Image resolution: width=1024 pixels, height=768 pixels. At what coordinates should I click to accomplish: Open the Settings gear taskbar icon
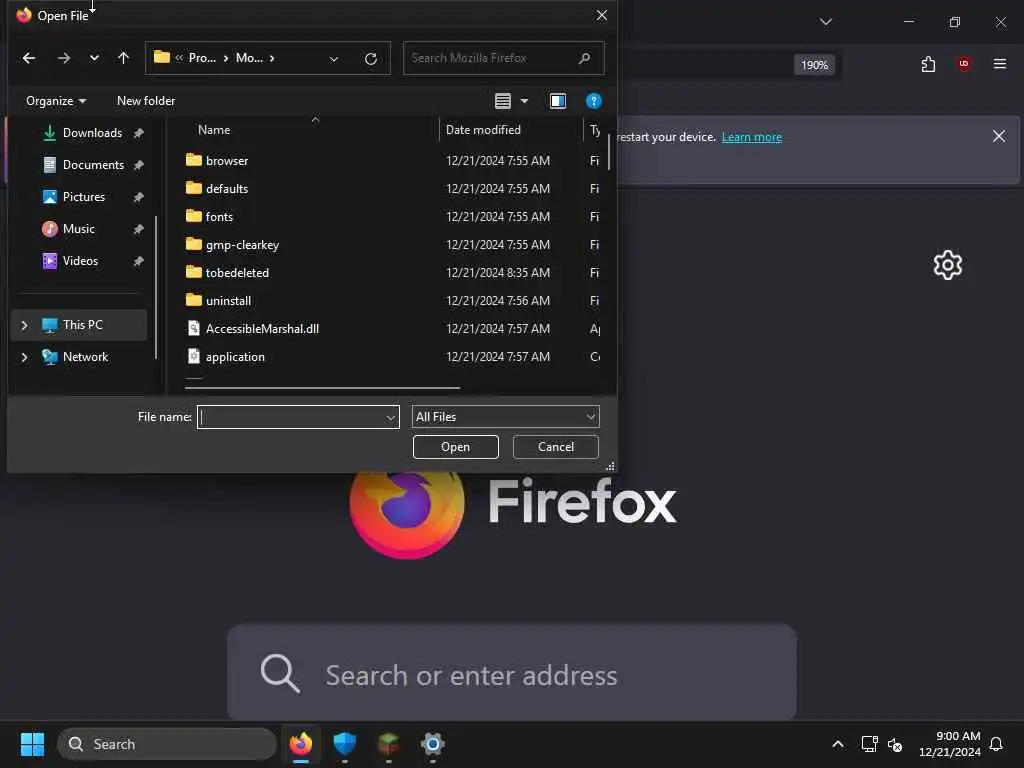pyautogui.click(x=432, y=744)
